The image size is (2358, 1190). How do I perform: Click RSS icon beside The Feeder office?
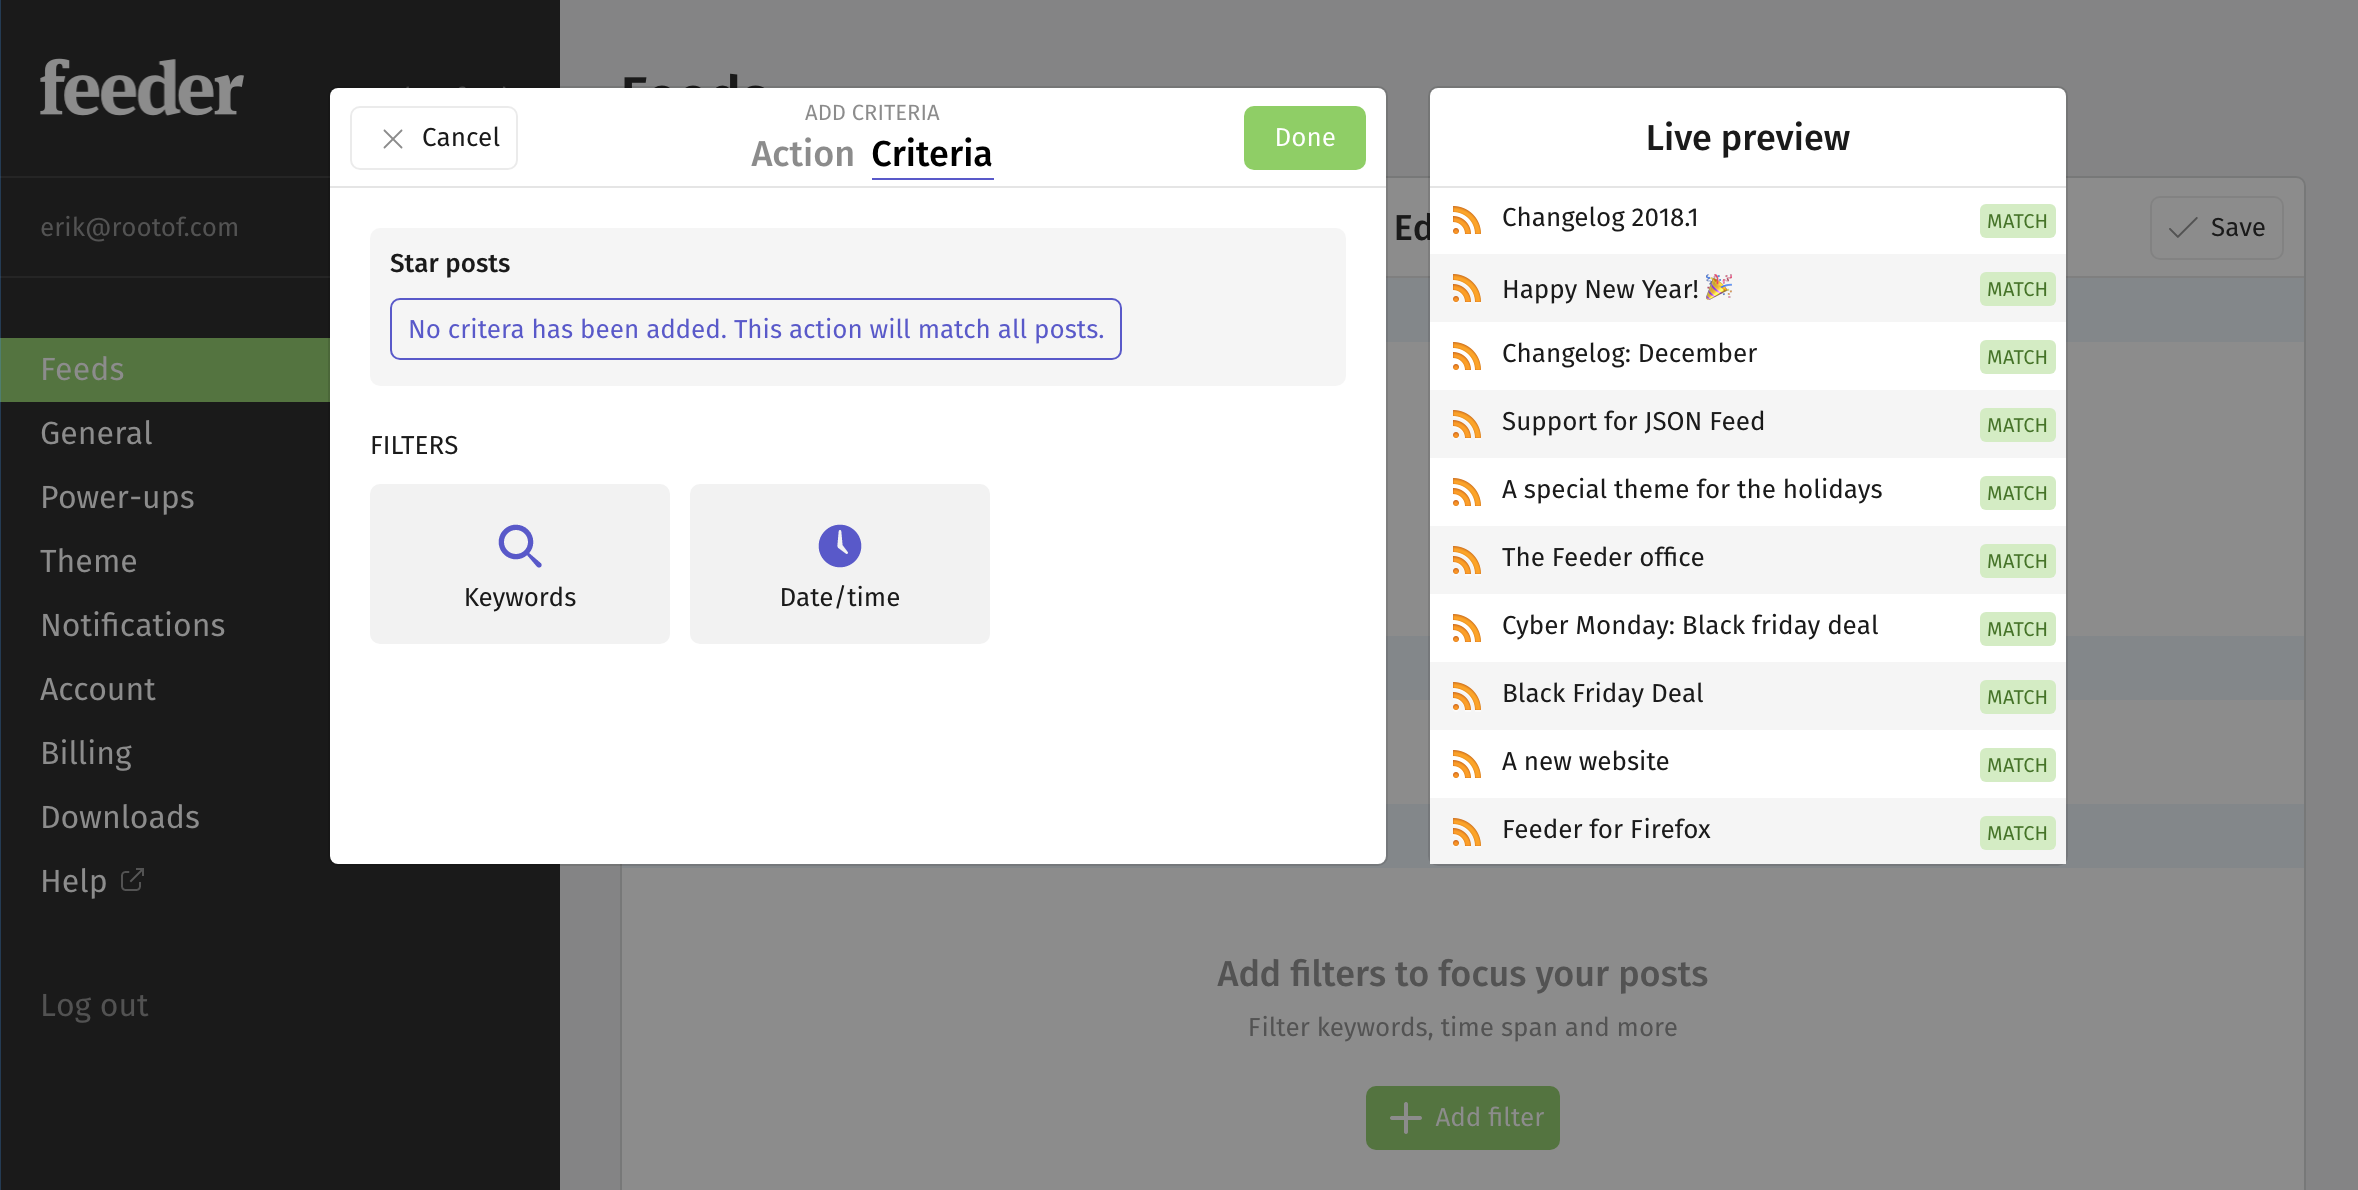[x=1466, y=560]
